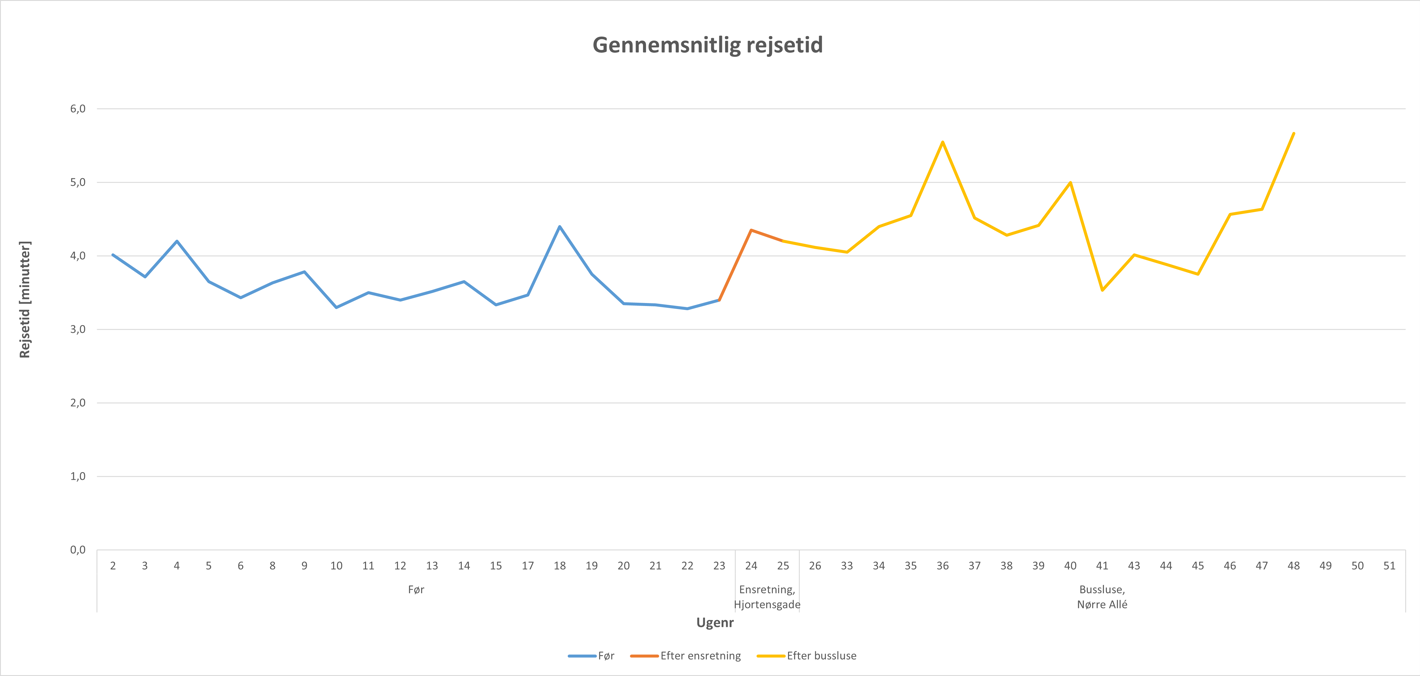Select the Rejsetid [minutter] vertical axis title
Screen dimensions: 1420x676
[26, 300]
